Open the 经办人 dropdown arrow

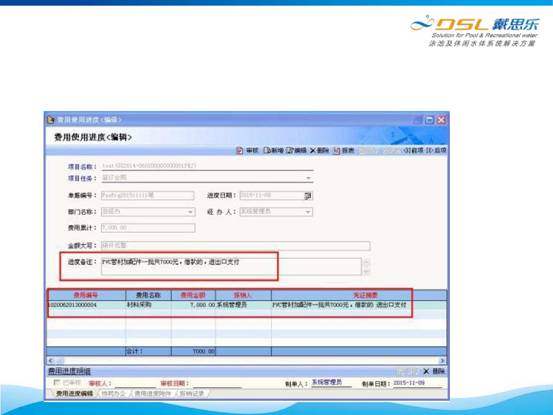[308, 212]
